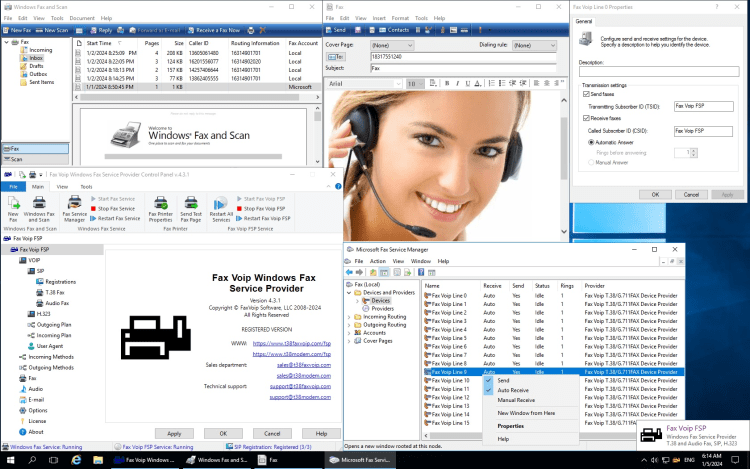Open Dialing rule dropdown

pyautogui.click(x=534, y=45)
